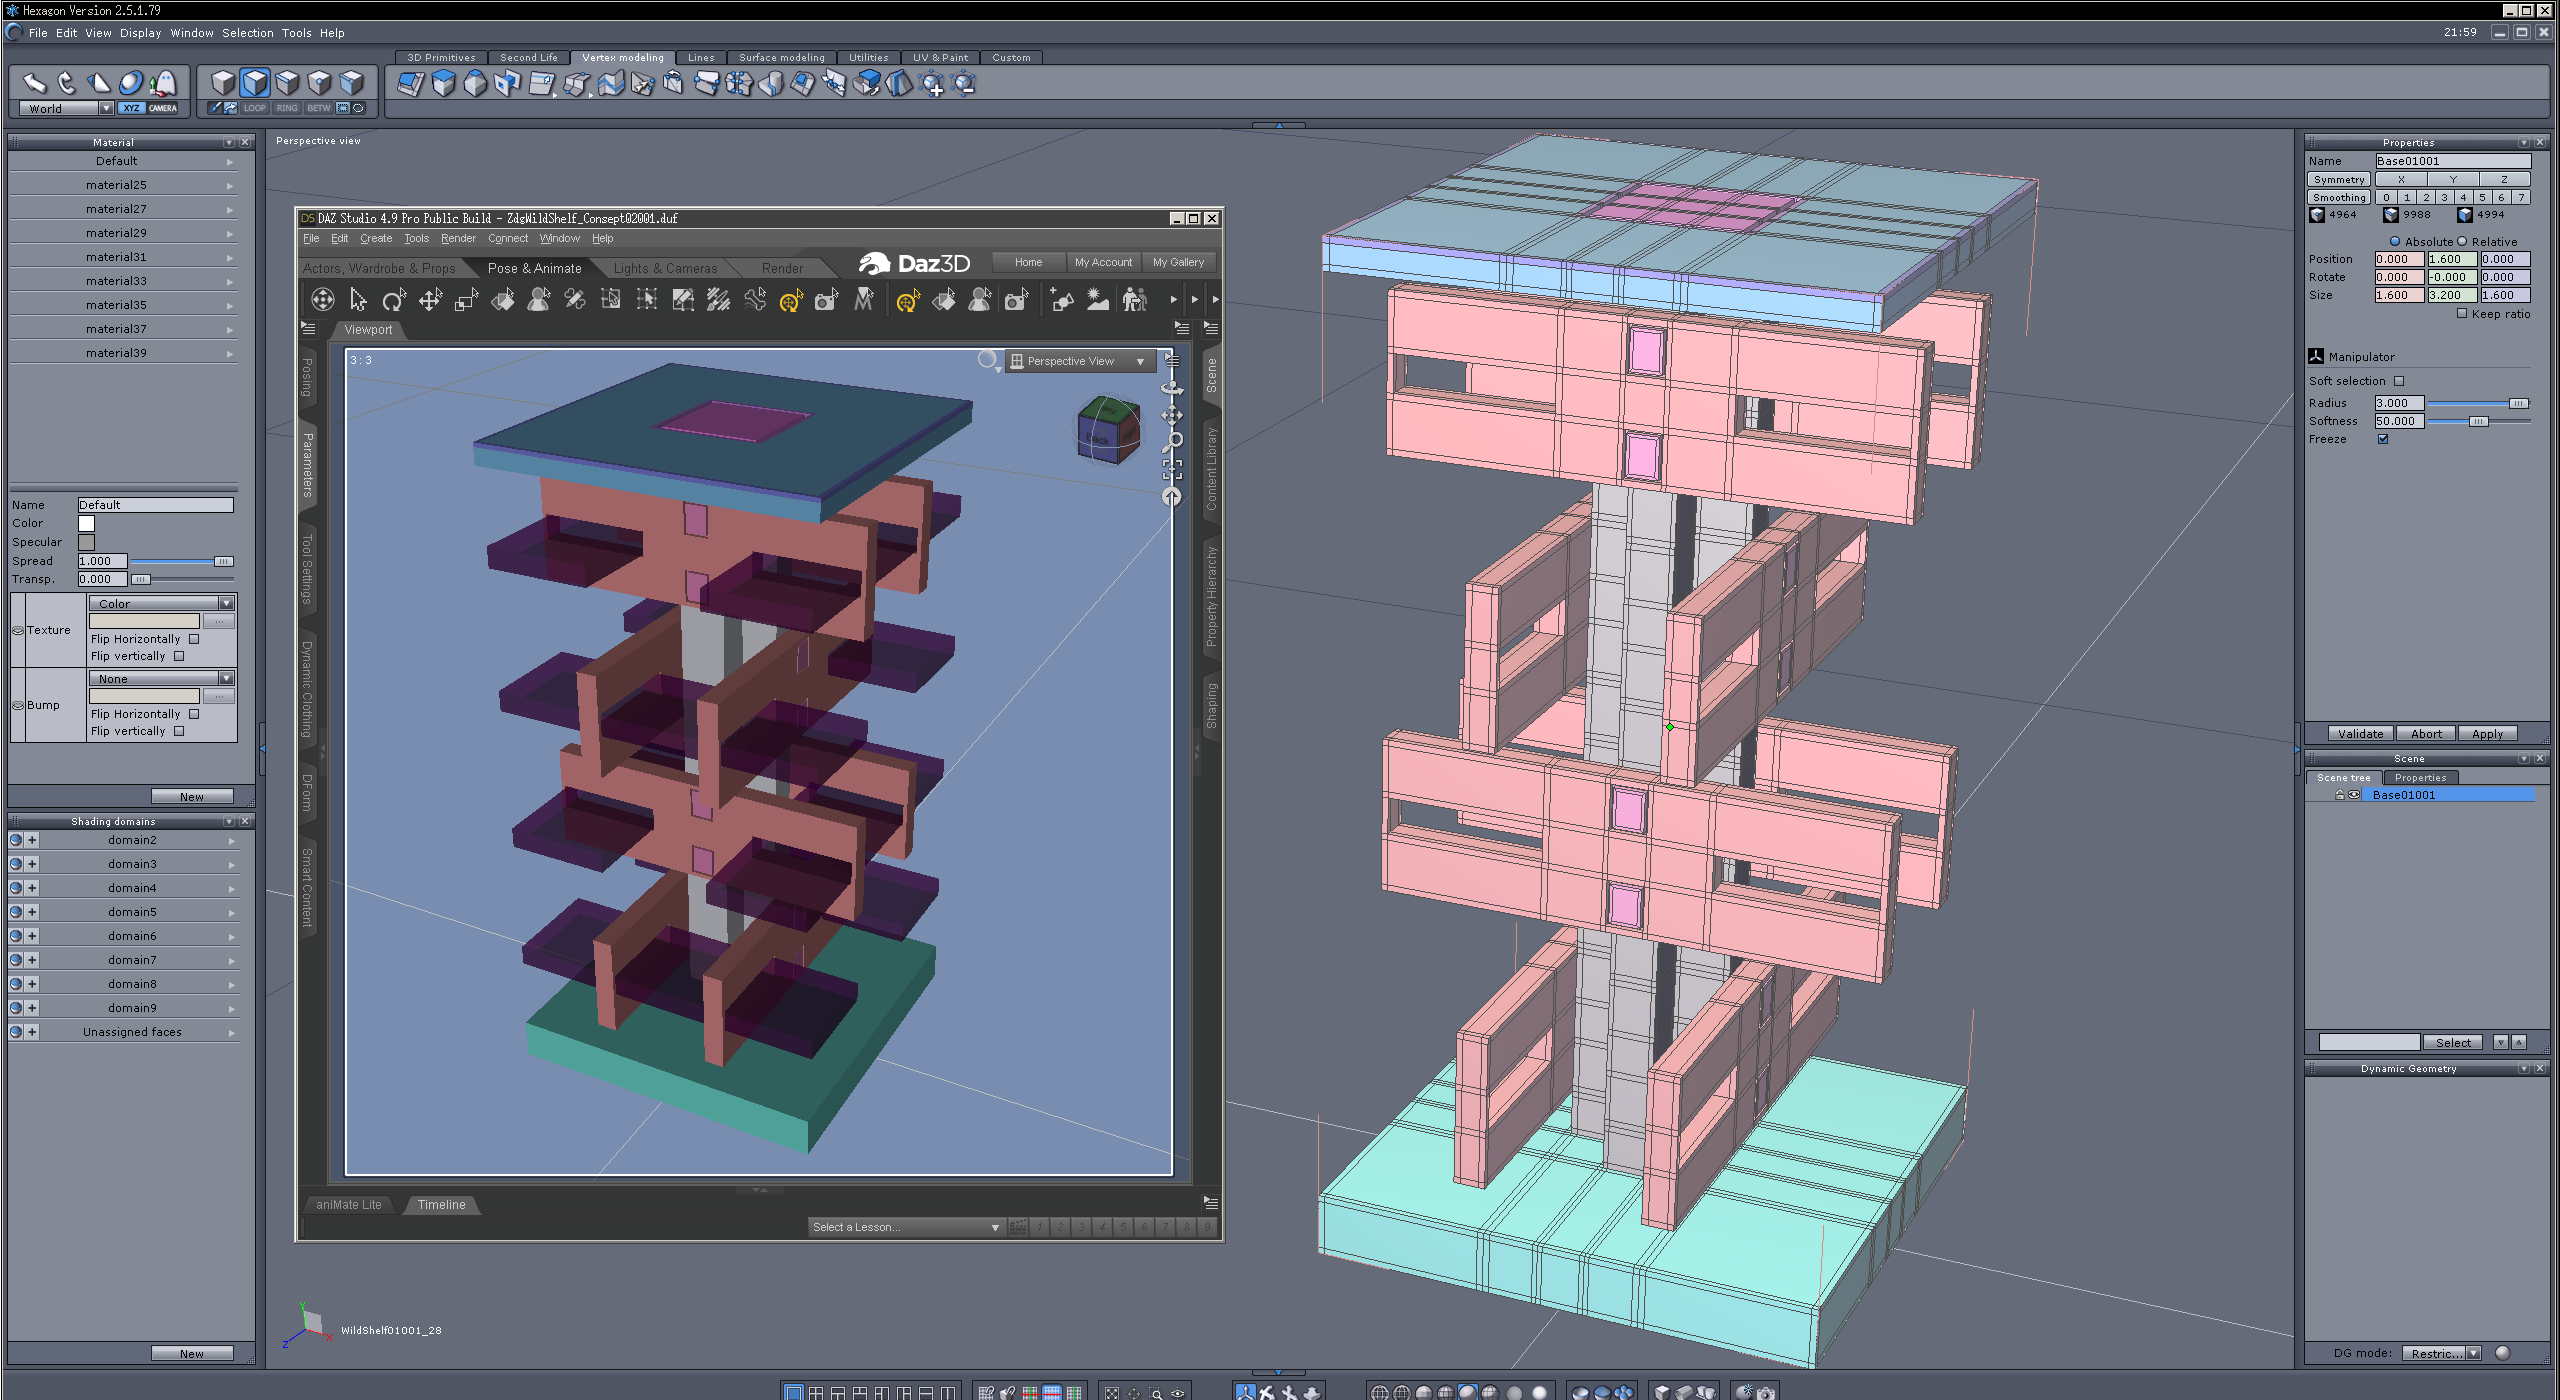Click the Validate button
2560x1400 pixels.
click(2360, 733)
